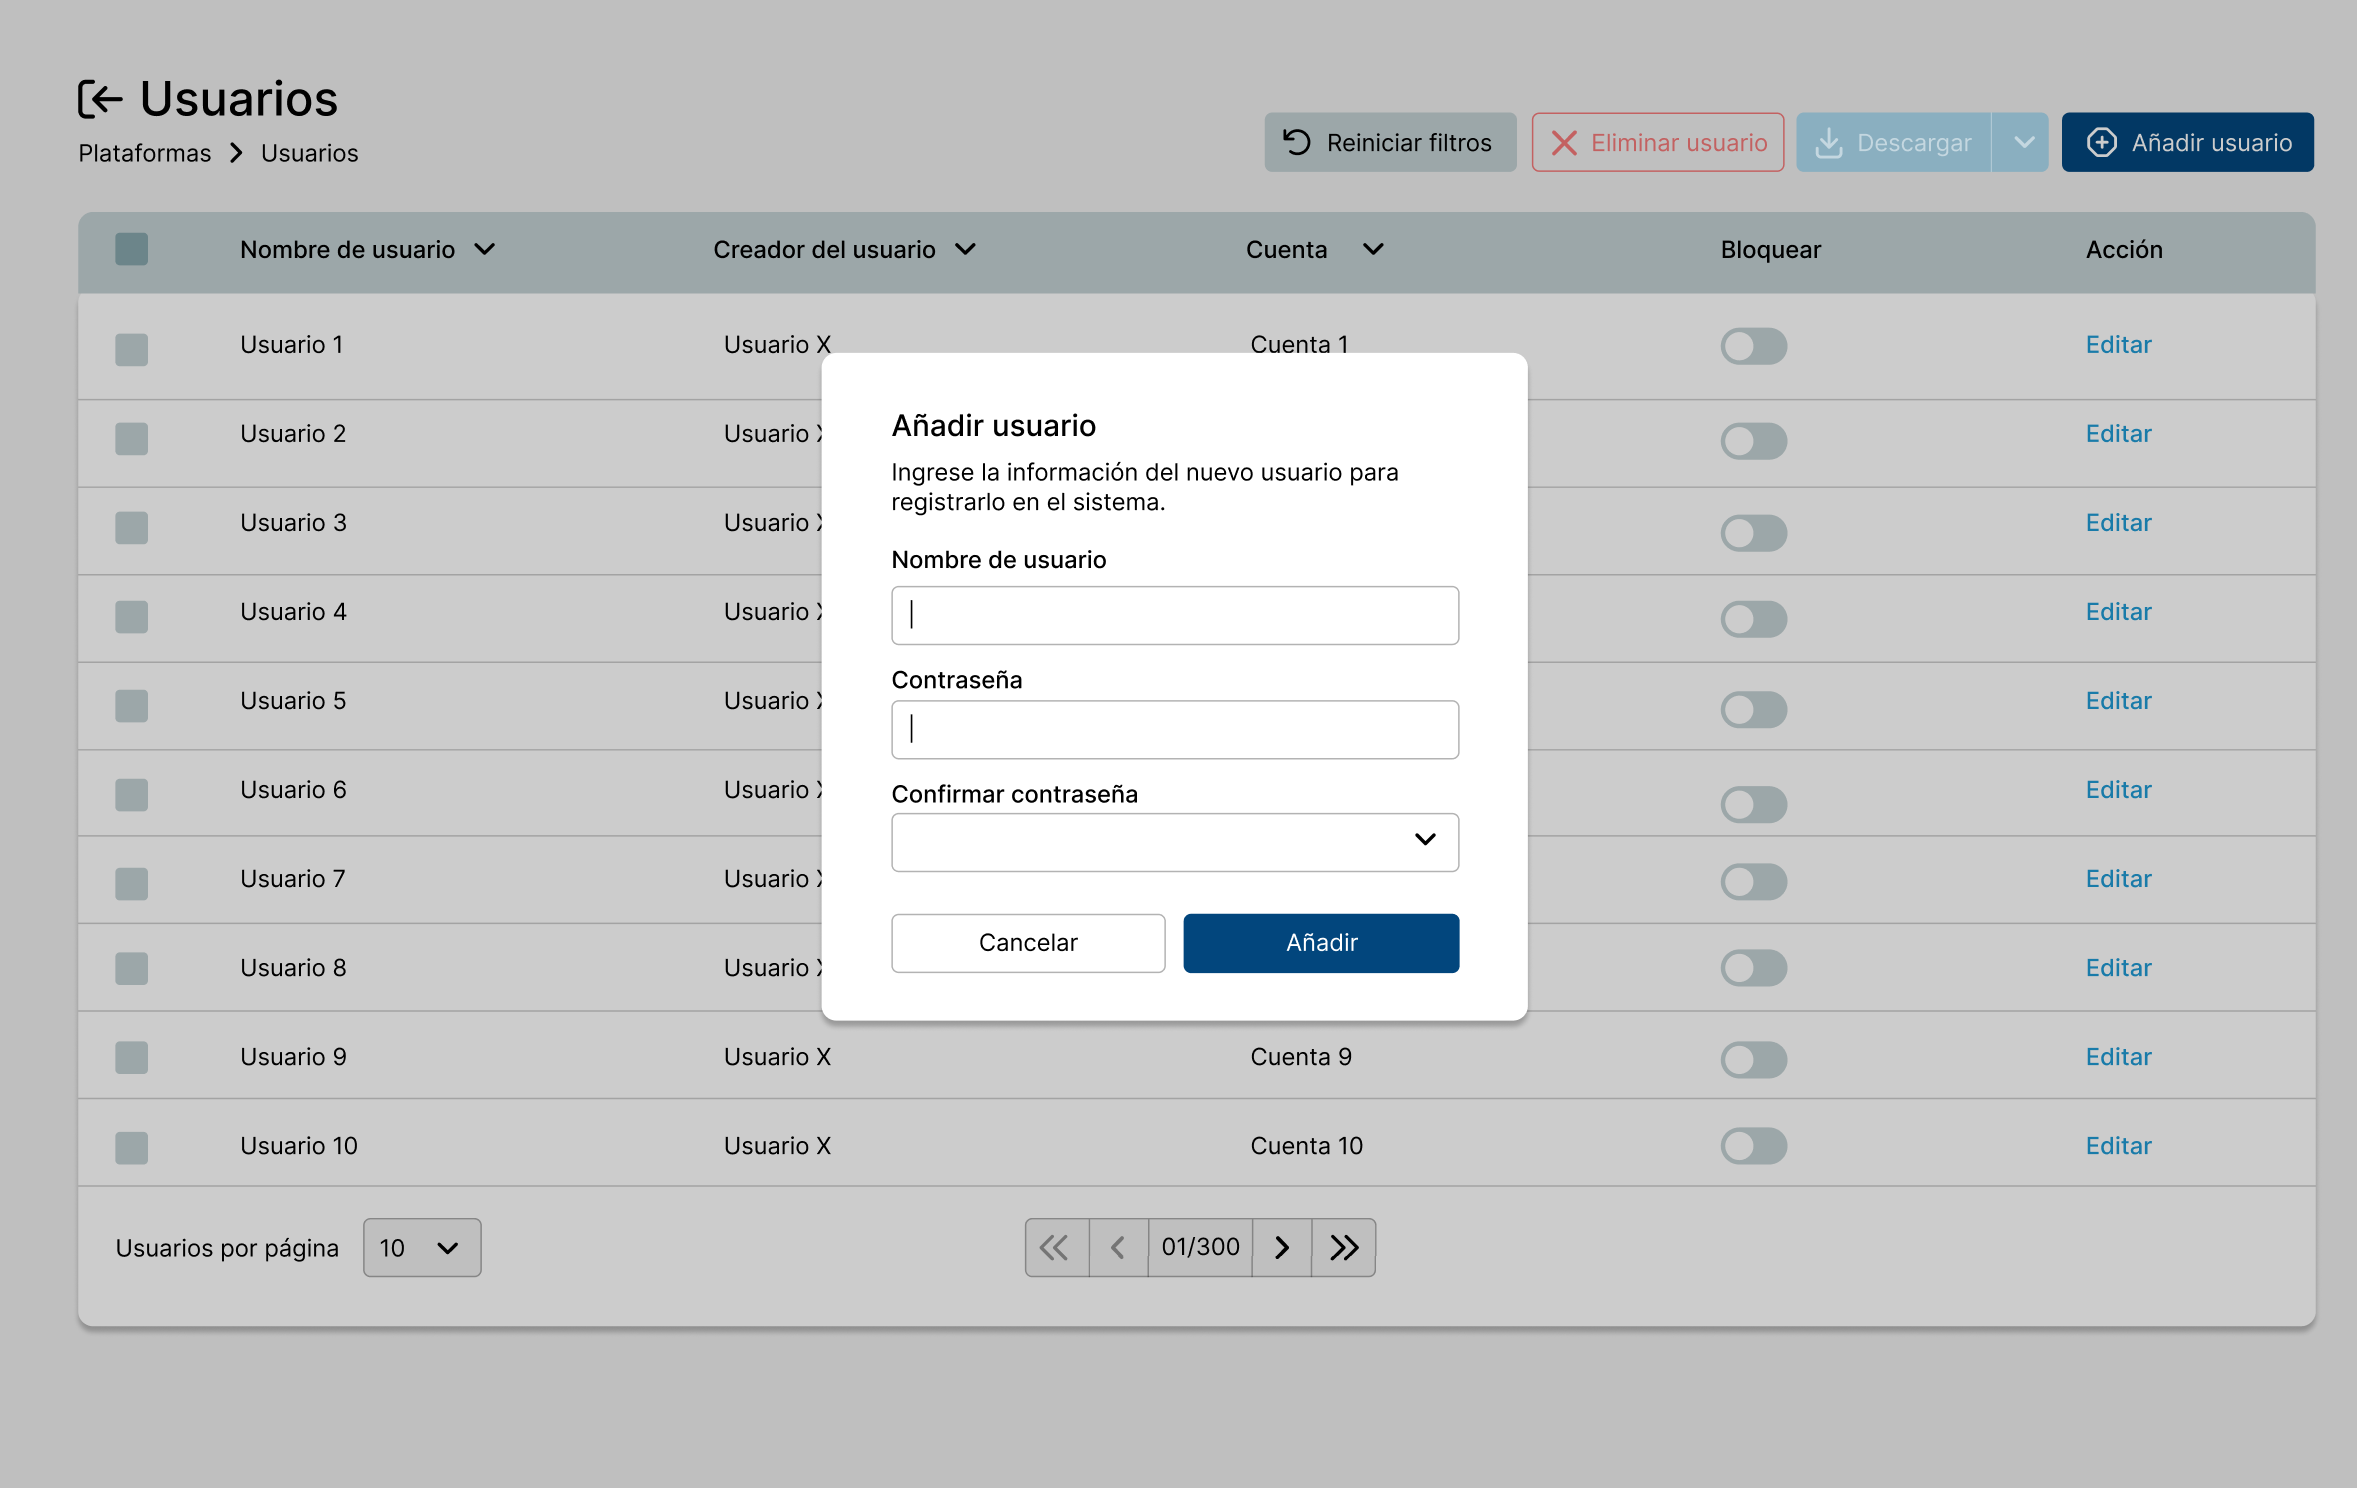Click the Reiniciar filtros reset icon
The height and width of the screenshot is (1488, 2357).
click(x=1296, y=142)
